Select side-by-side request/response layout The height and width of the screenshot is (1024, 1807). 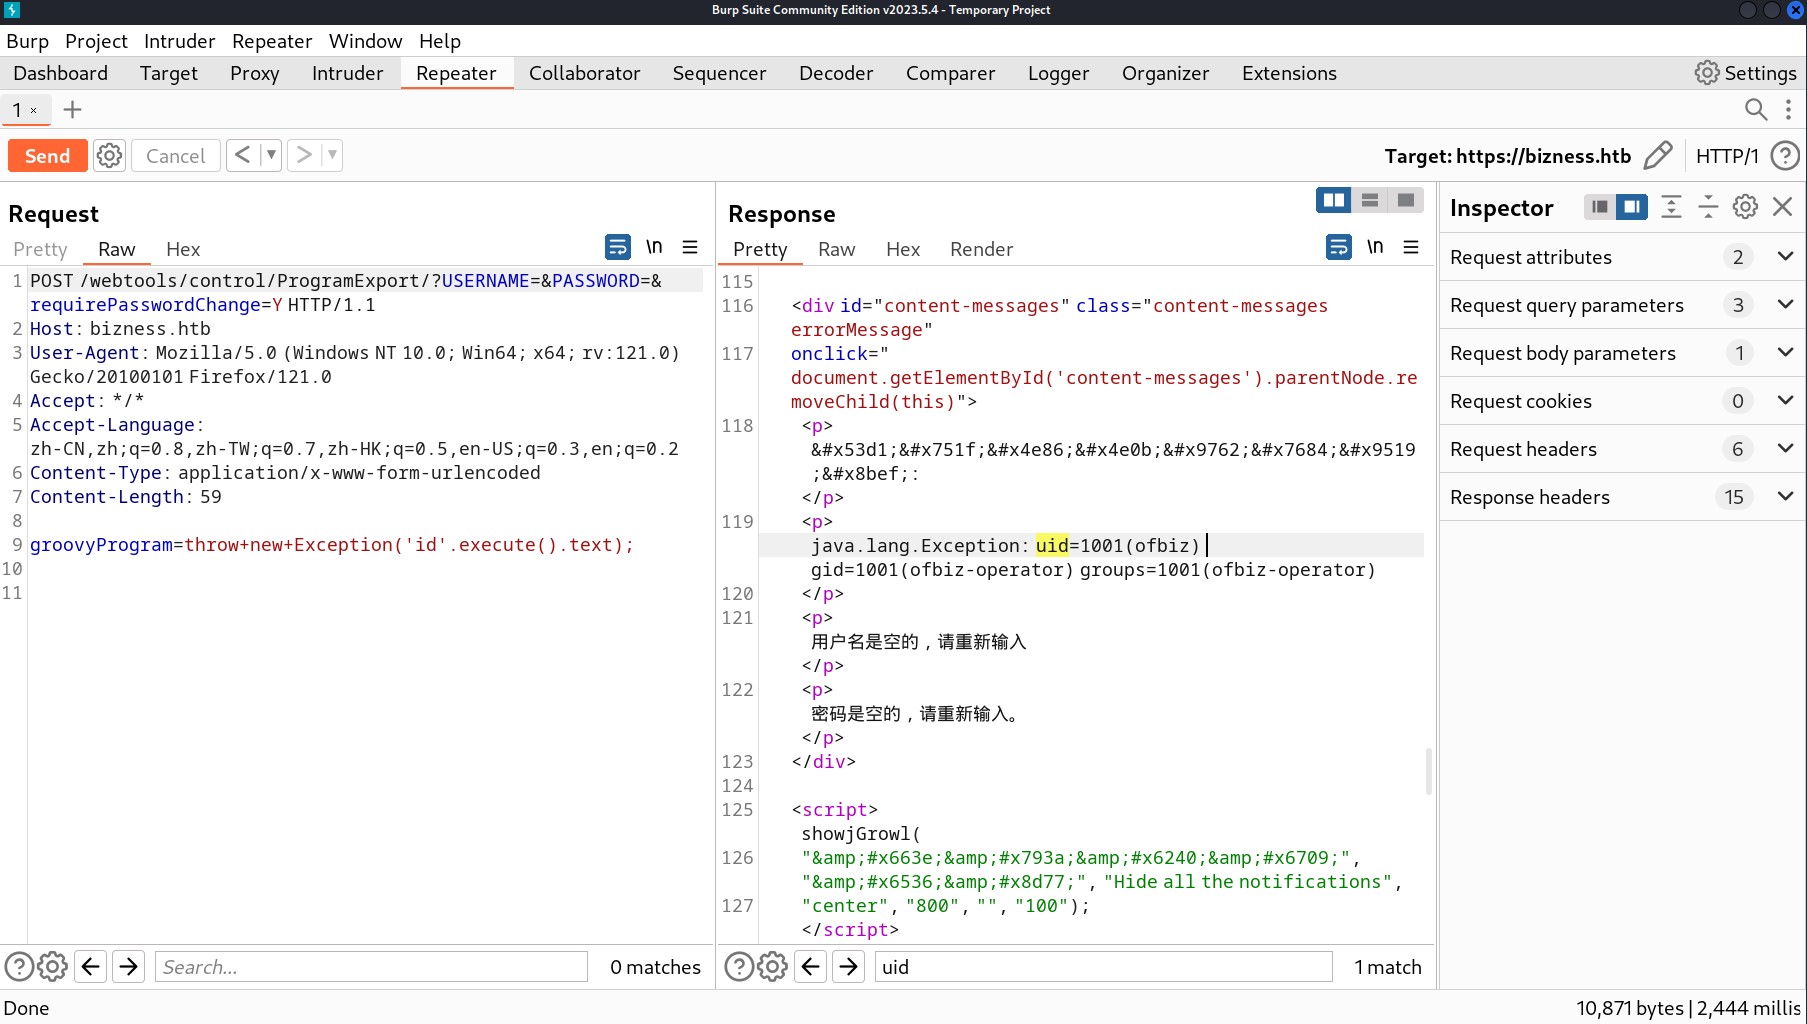[x=1334, y=201]
